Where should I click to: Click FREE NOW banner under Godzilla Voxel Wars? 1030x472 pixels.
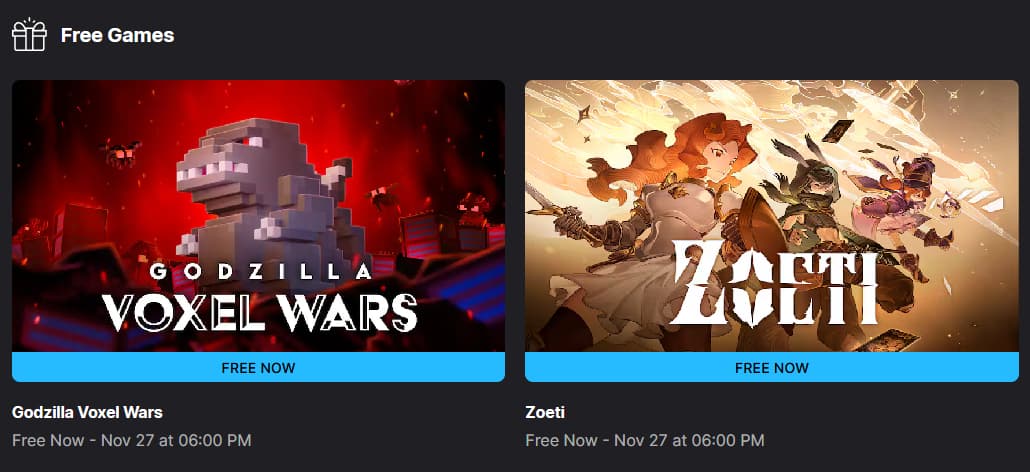point(258,367)
